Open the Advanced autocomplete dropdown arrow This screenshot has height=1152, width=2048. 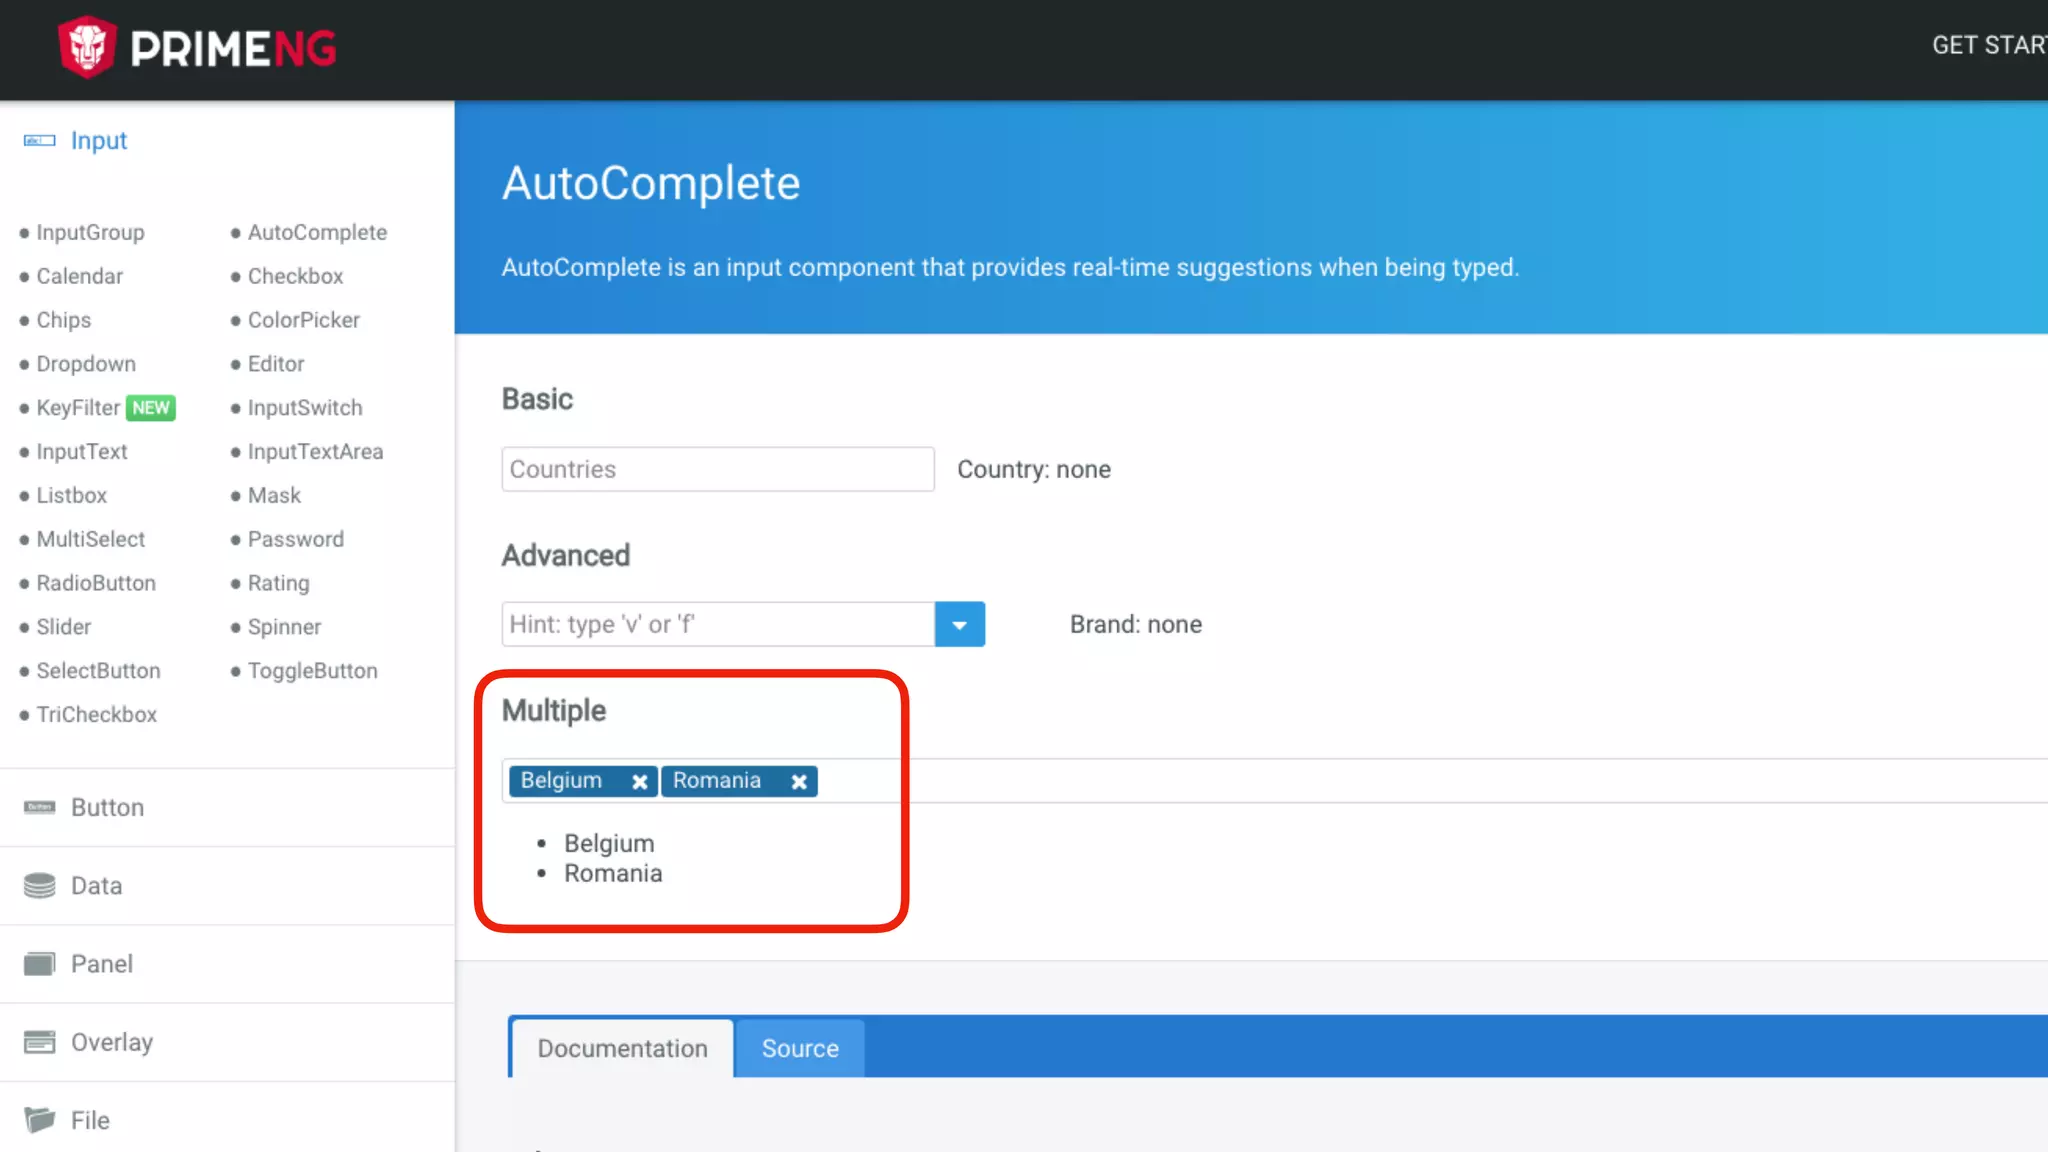coord(959,625)
